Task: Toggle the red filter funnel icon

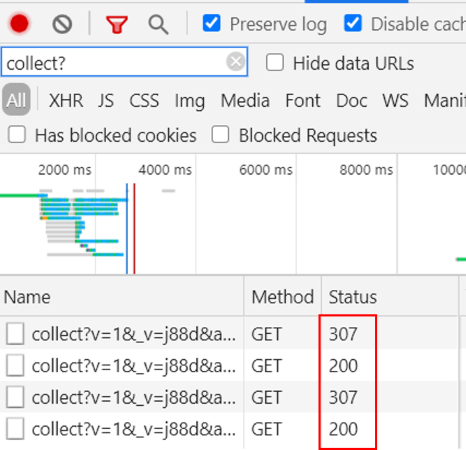Action: (117, 24)
